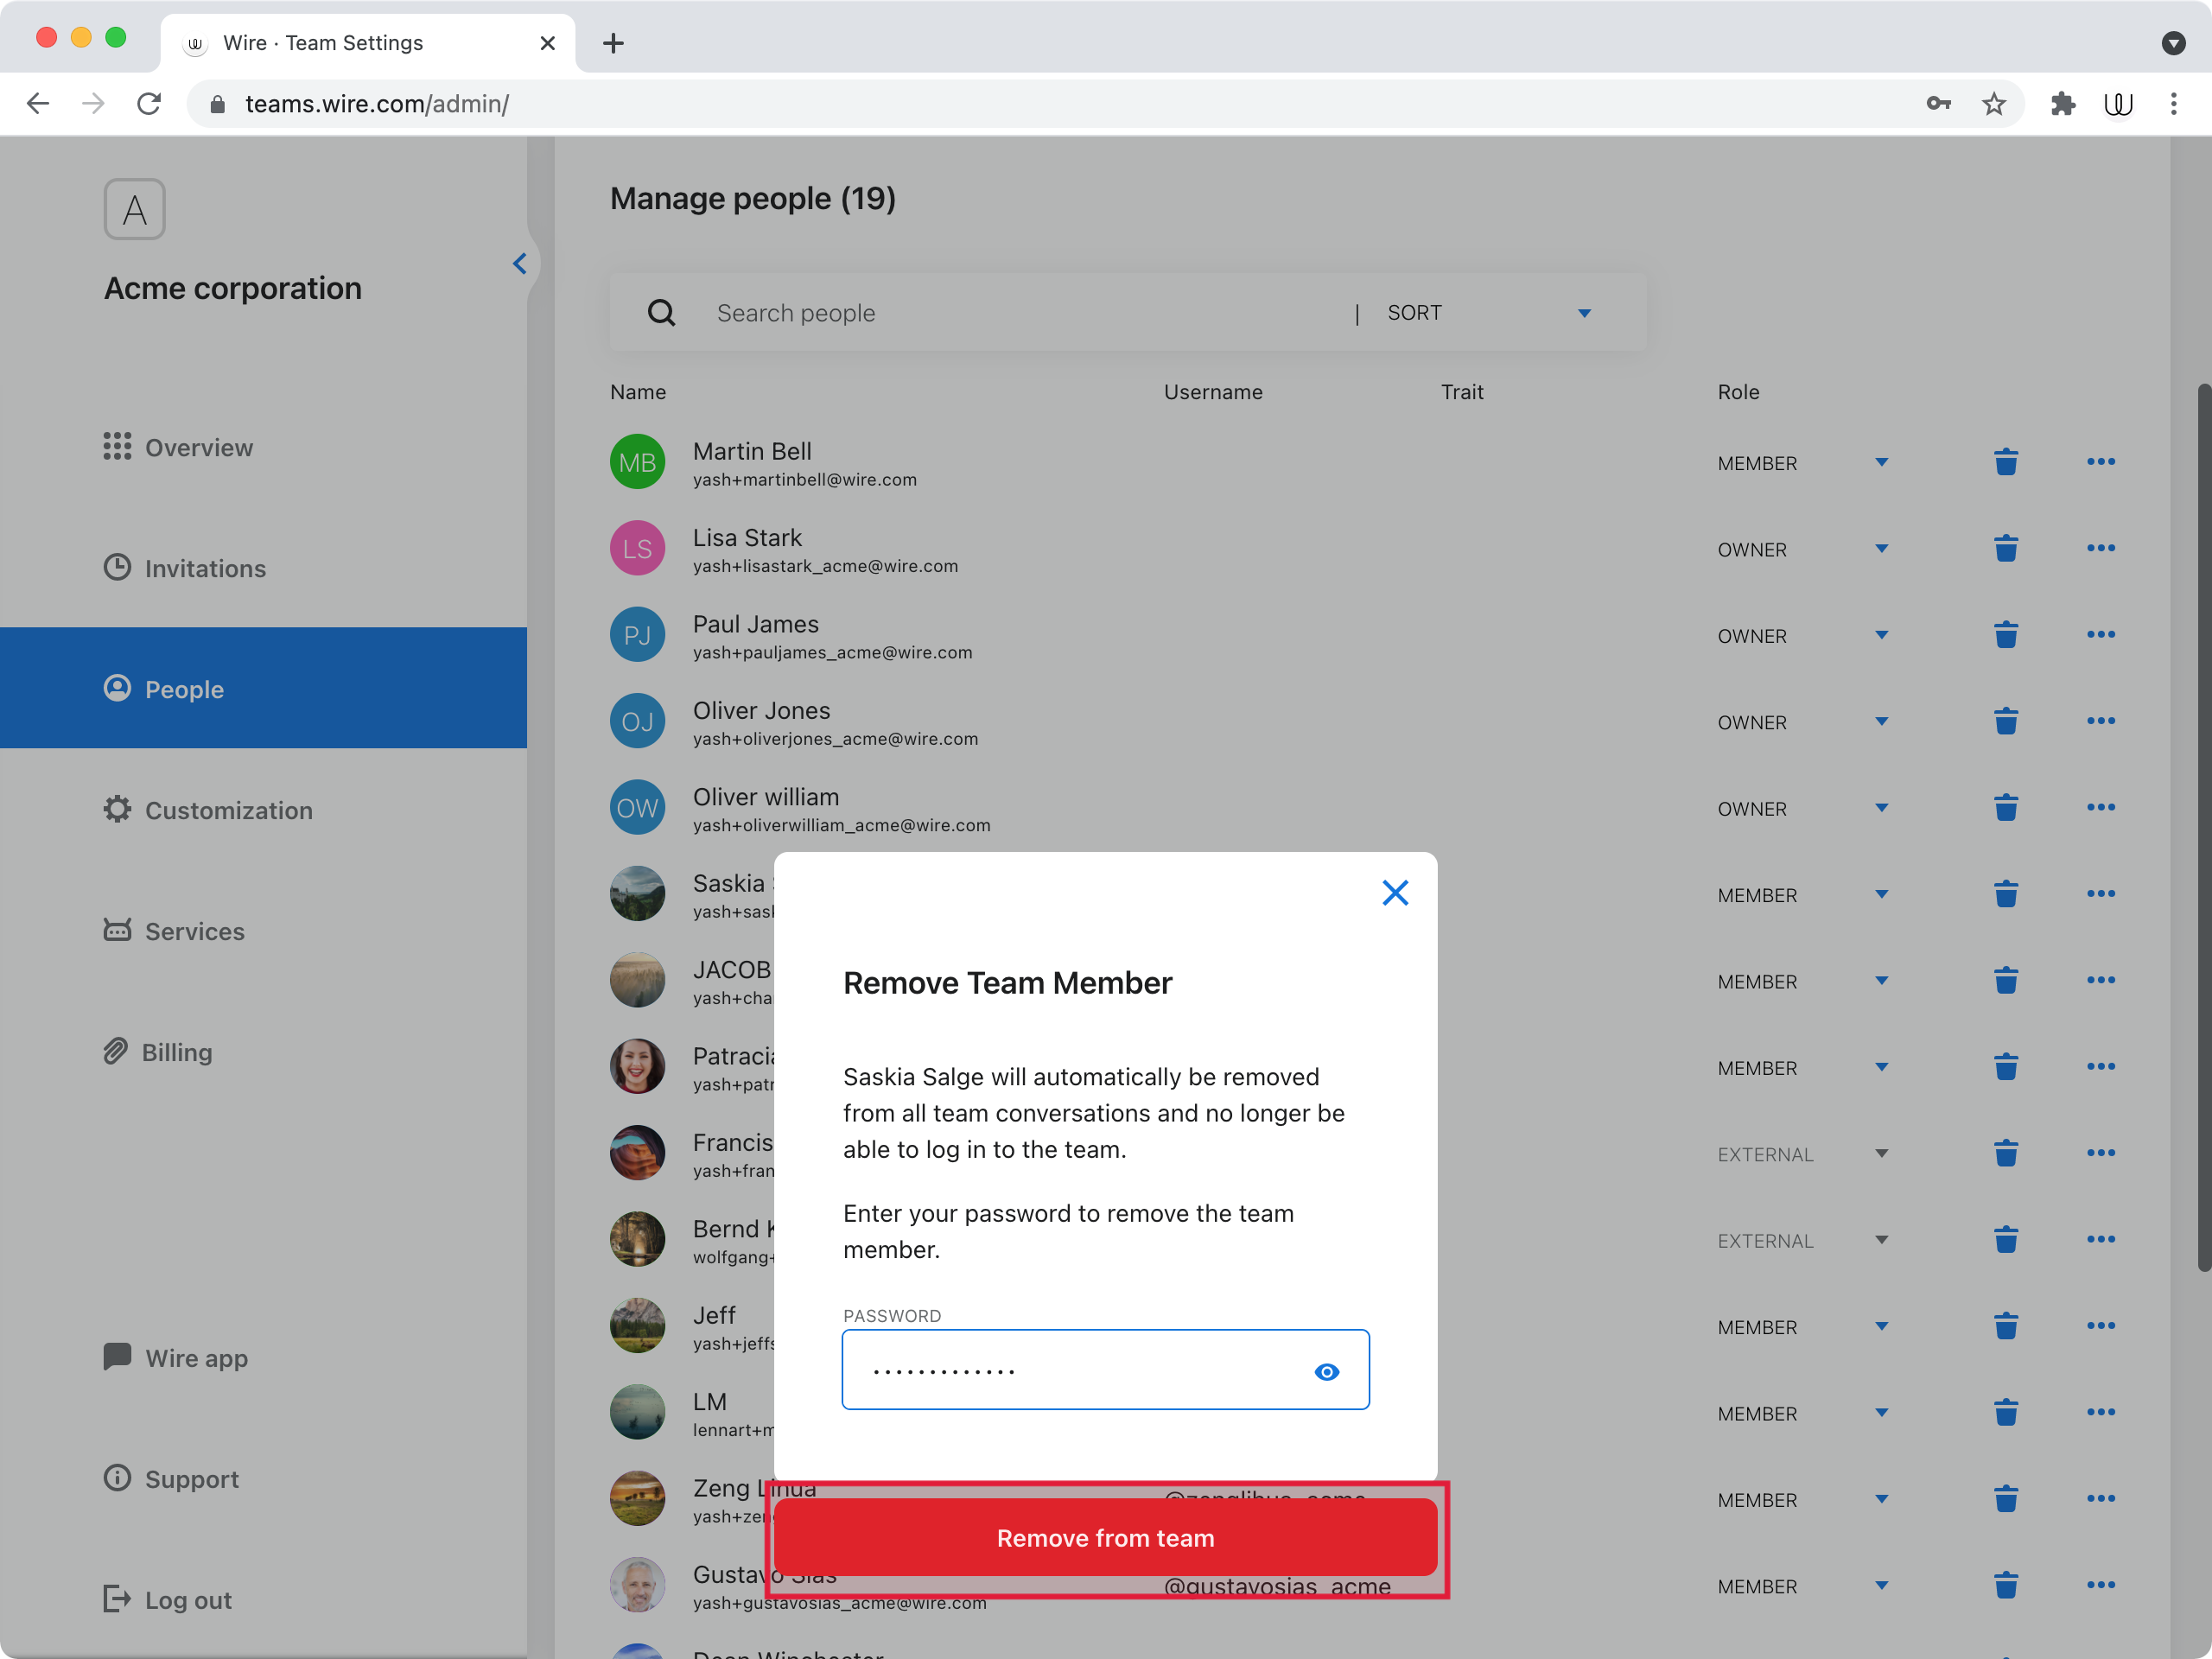The image size is (2212, 1659).
Task: Open a new browser tab
Action: point(613,43)
